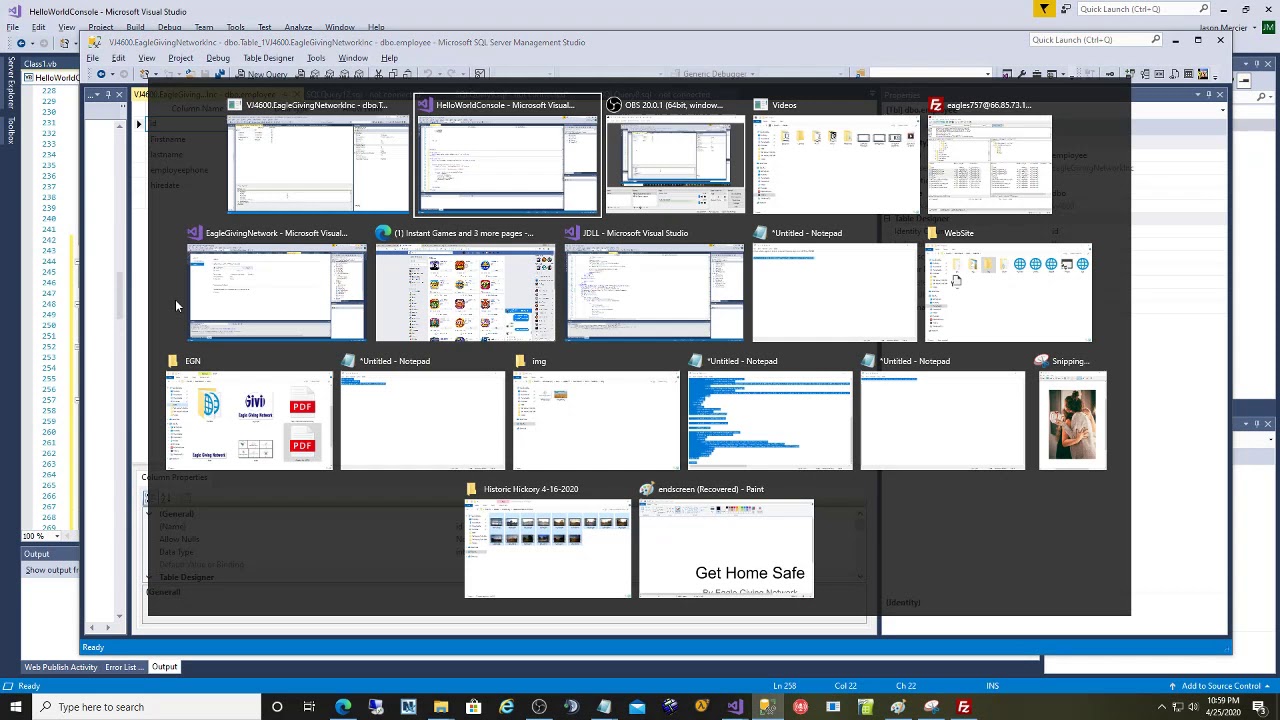Screen dimensions: 1280x720
Task: Open the Window menu in SSMS
Action: pos(352,58)
